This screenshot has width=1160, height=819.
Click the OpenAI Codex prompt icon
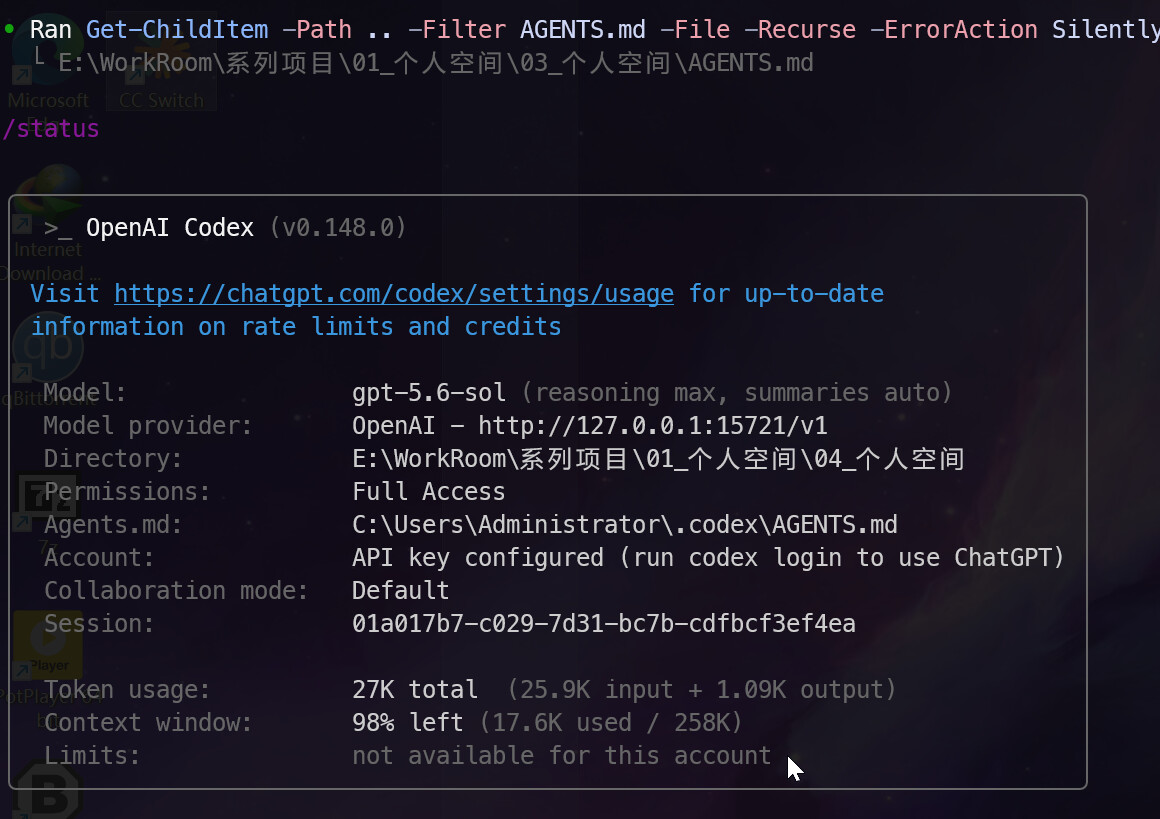pyautogui.click(x=58, y=228)
